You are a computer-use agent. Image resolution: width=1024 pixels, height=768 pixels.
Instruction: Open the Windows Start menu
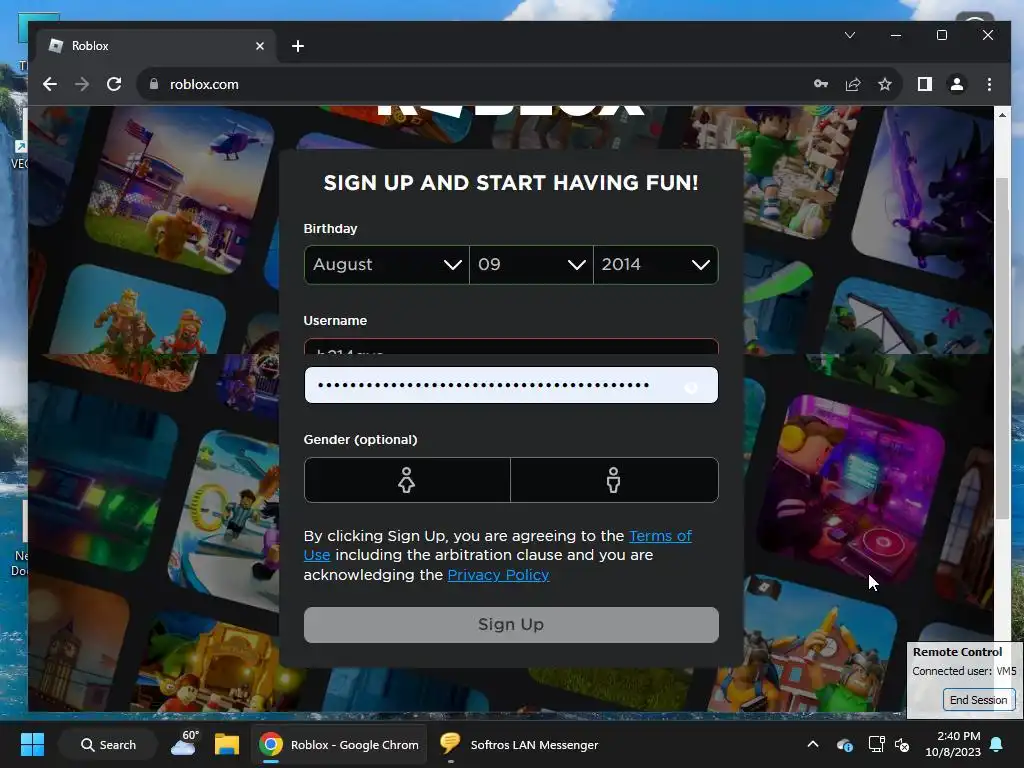tap(32, 744)
